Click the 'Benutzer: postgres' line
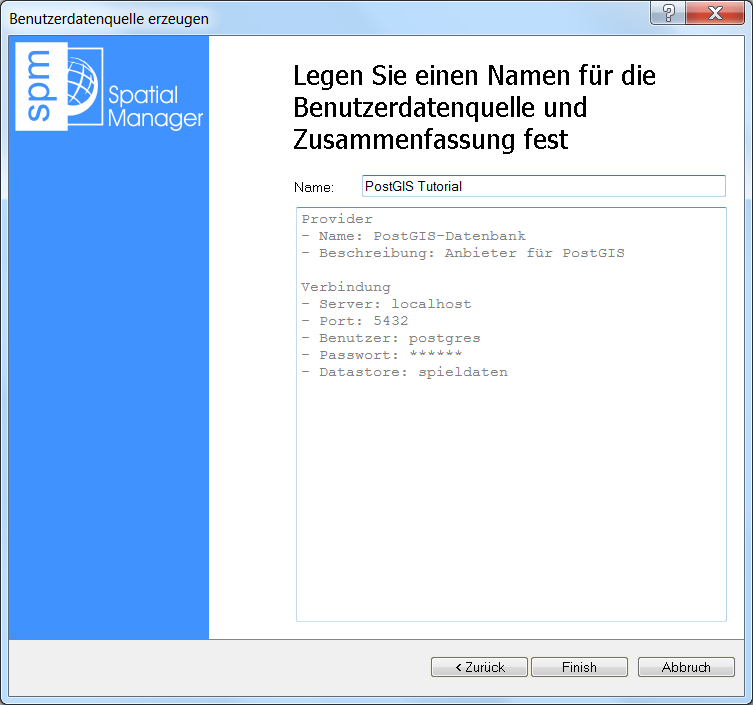The image size is (753, 705). pyautogui.click(x=391, y=338)
